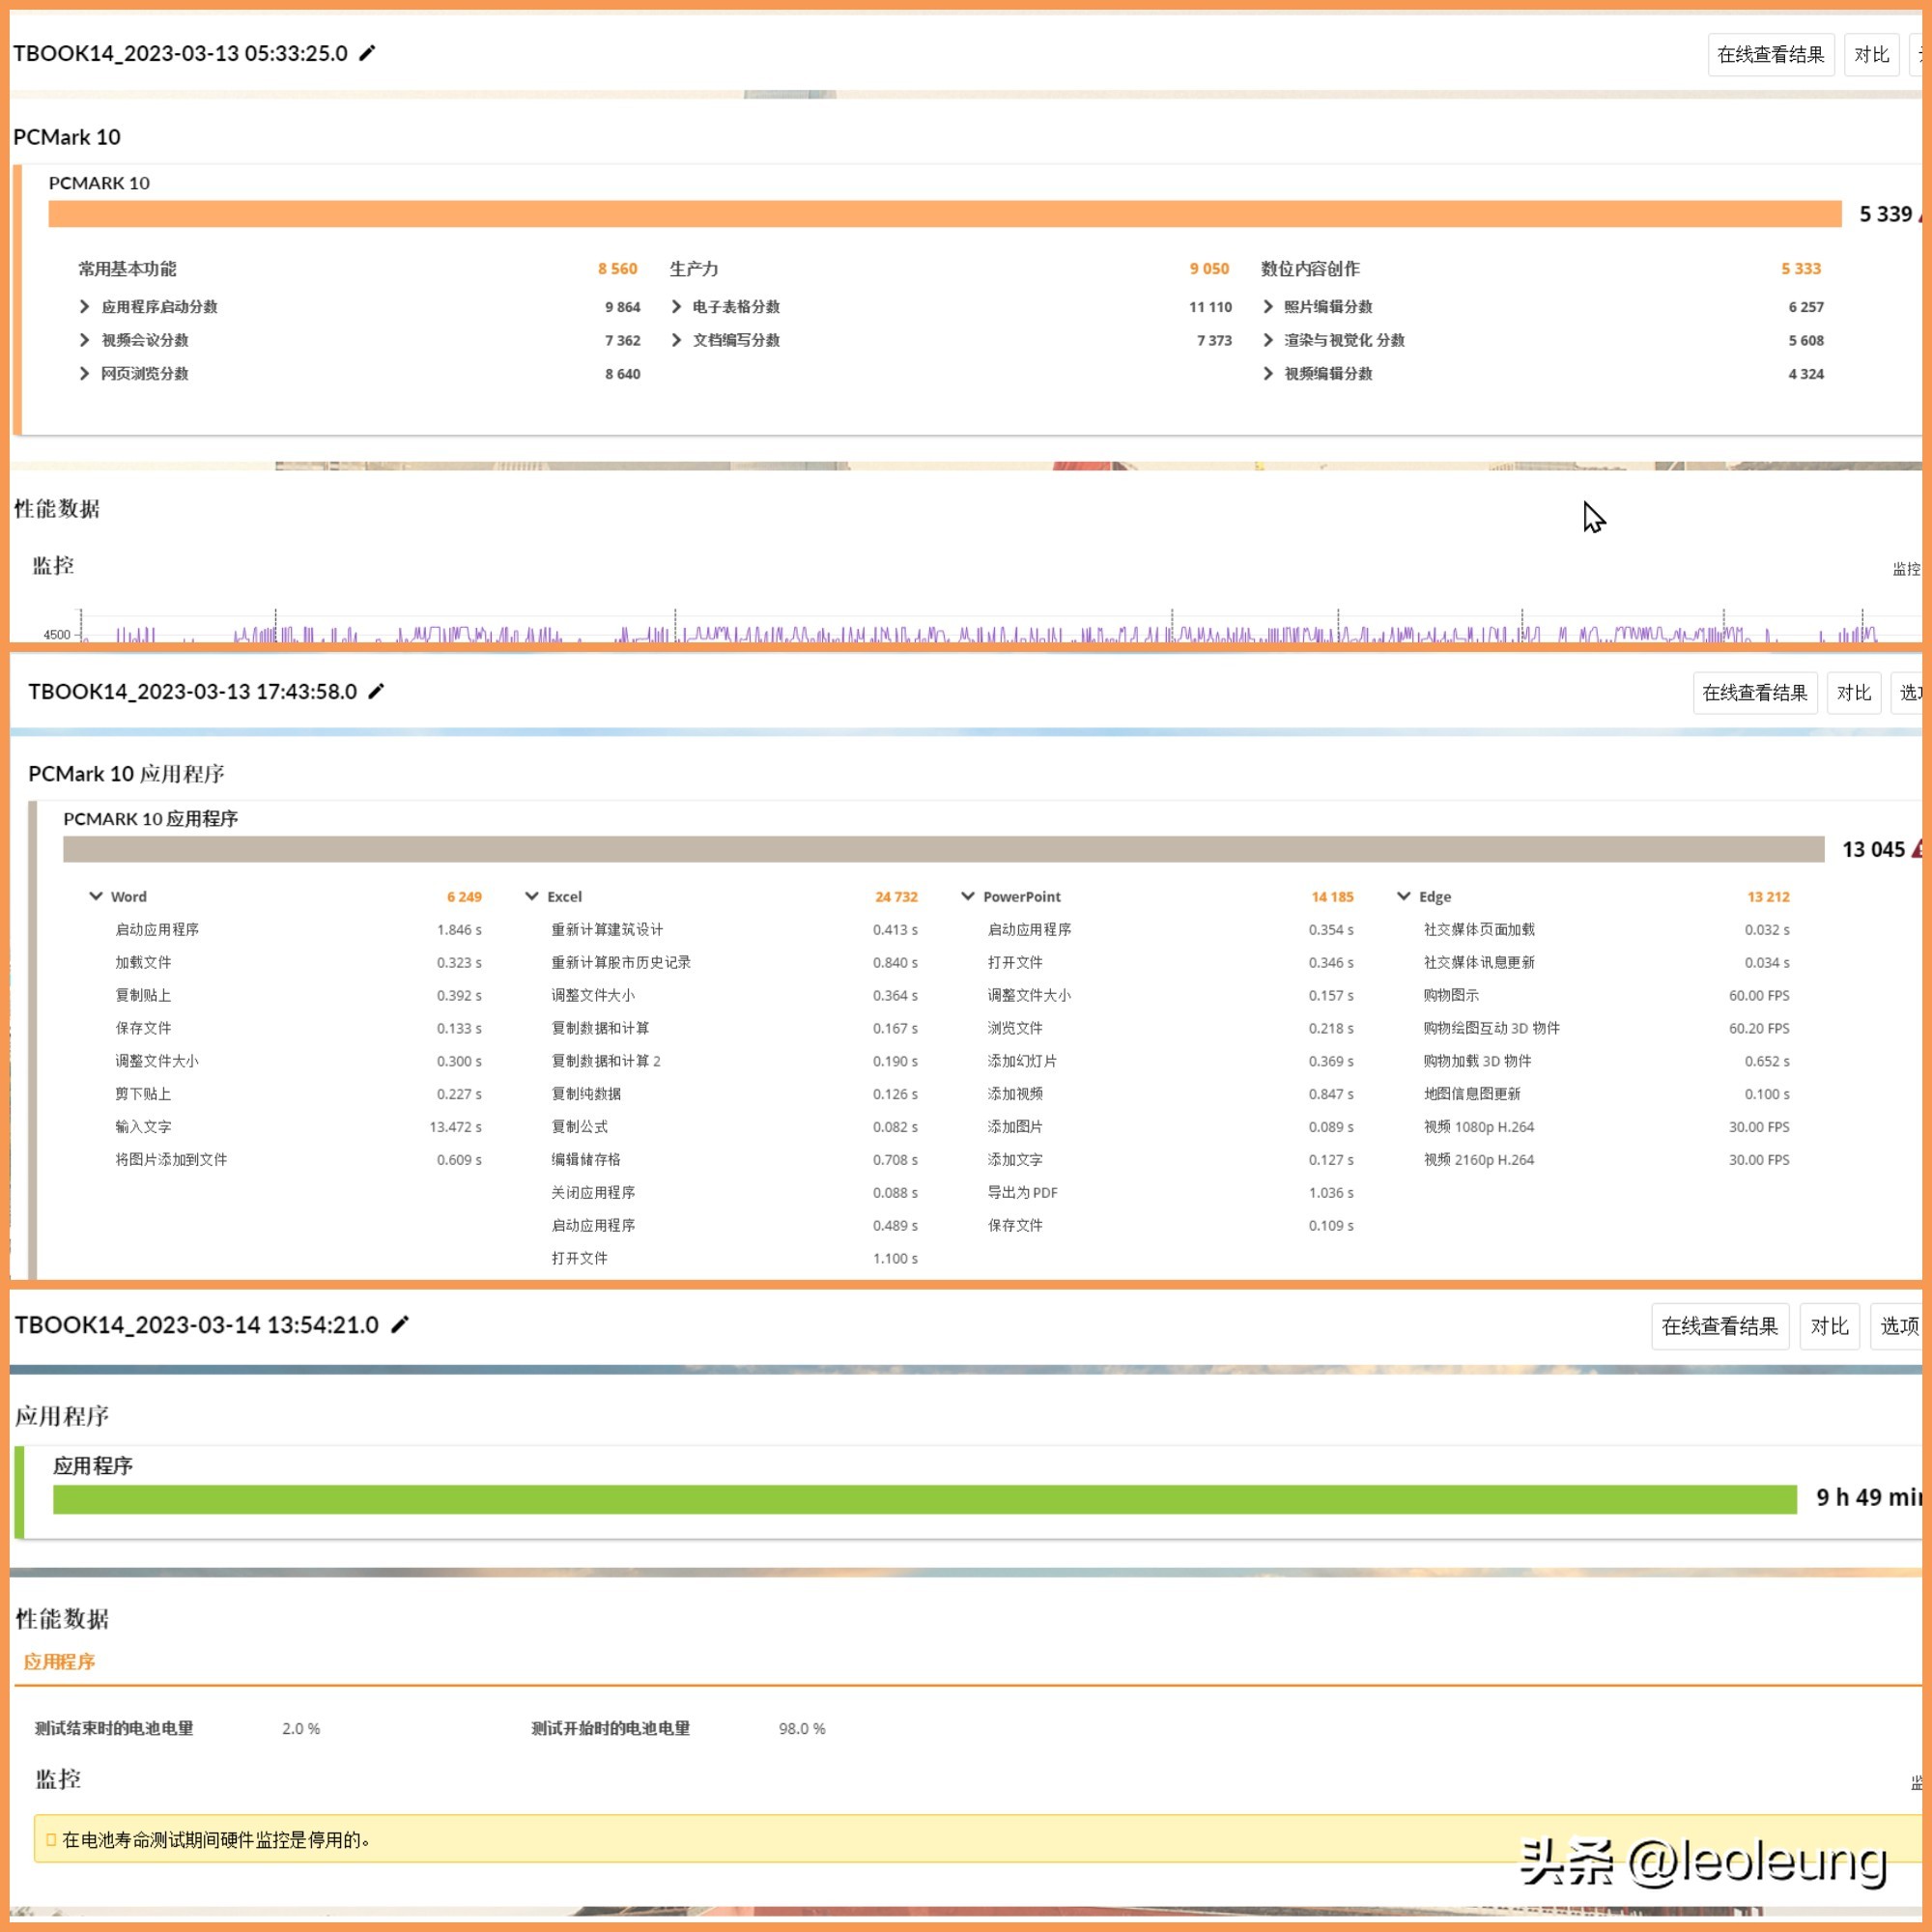
Task: Select the orange 应用程序 tab under 性能数据
Action: 59,1661
